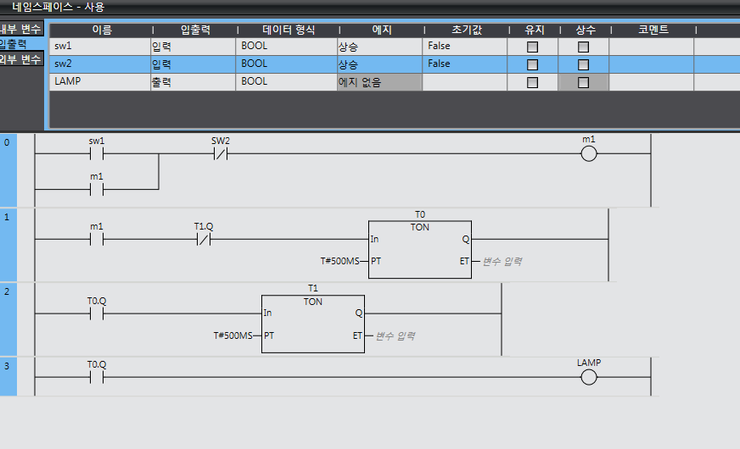The image size is (740, 449).
Task: Select the T0 TON timer block
Action: tap(420, 249)
